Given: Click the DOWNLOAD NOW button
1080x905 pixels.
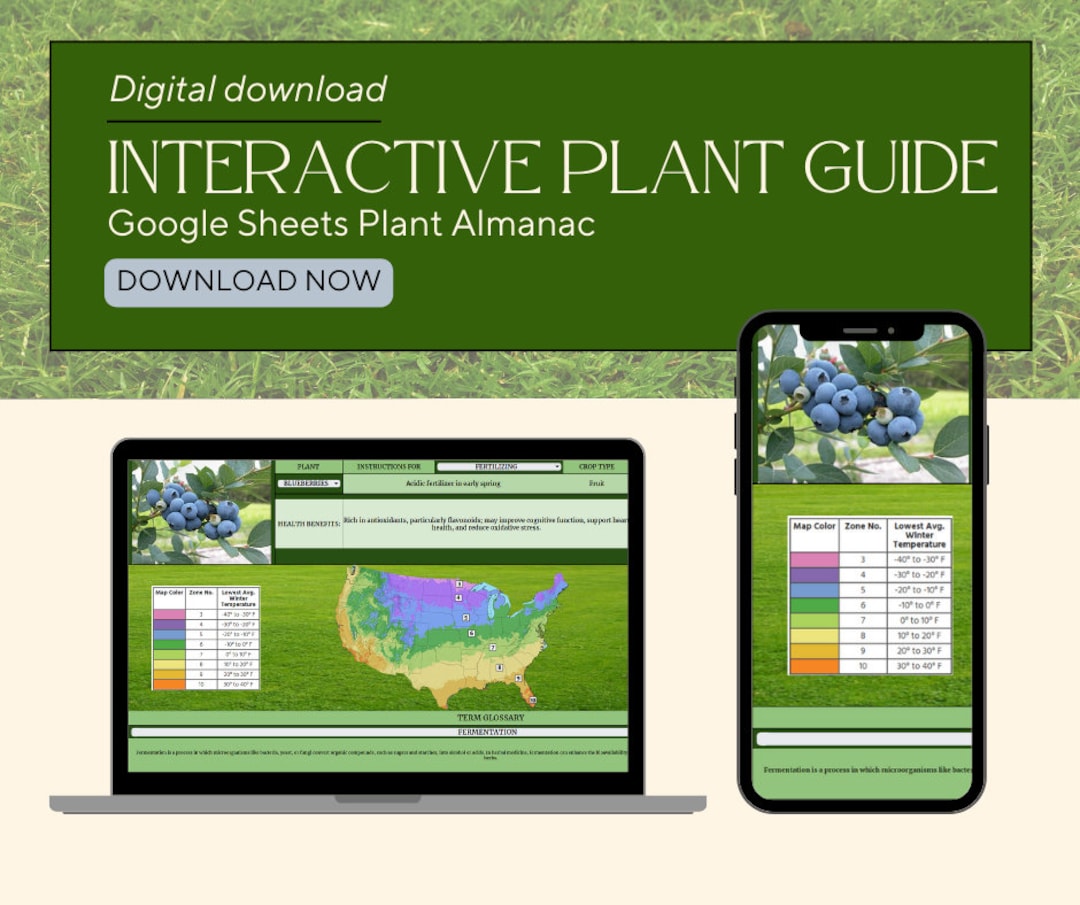Looking at the screenshot, I should point(248,282).
